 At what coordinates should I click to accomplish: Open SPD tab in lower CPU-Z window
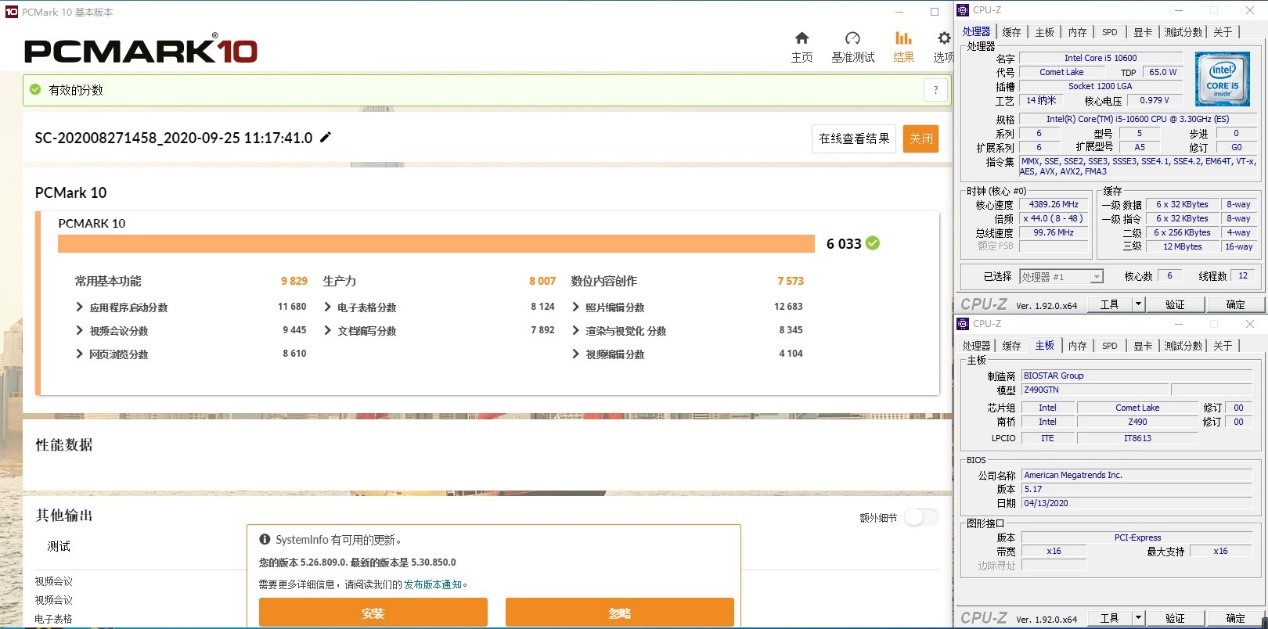[x=1109, y=346]
